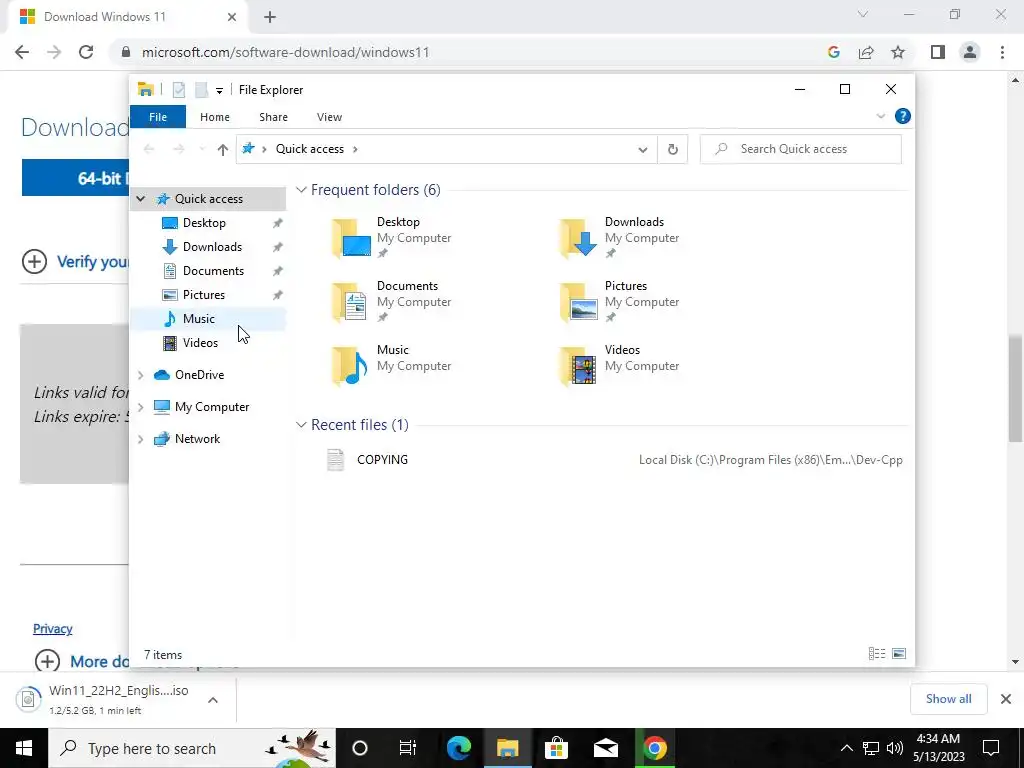Image resolution: width=1024 pixels, height=768 pixels.
Task: Select the COPYING file in Recent files
Action: 614,460
